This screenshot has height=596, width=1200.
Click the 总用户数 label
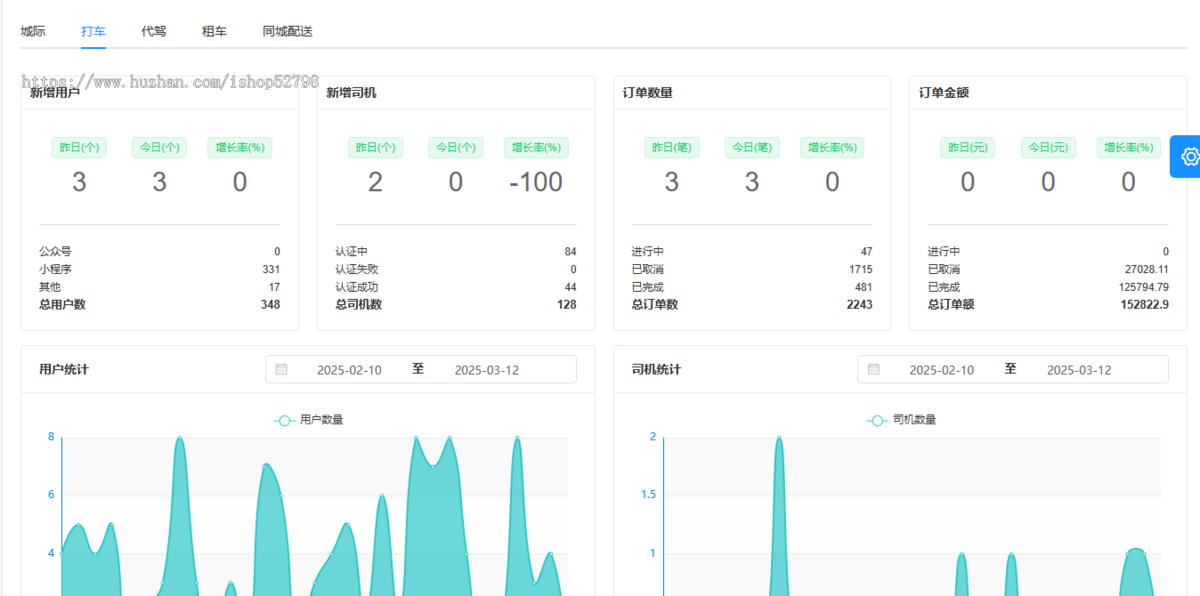click(x=62, y=305)
